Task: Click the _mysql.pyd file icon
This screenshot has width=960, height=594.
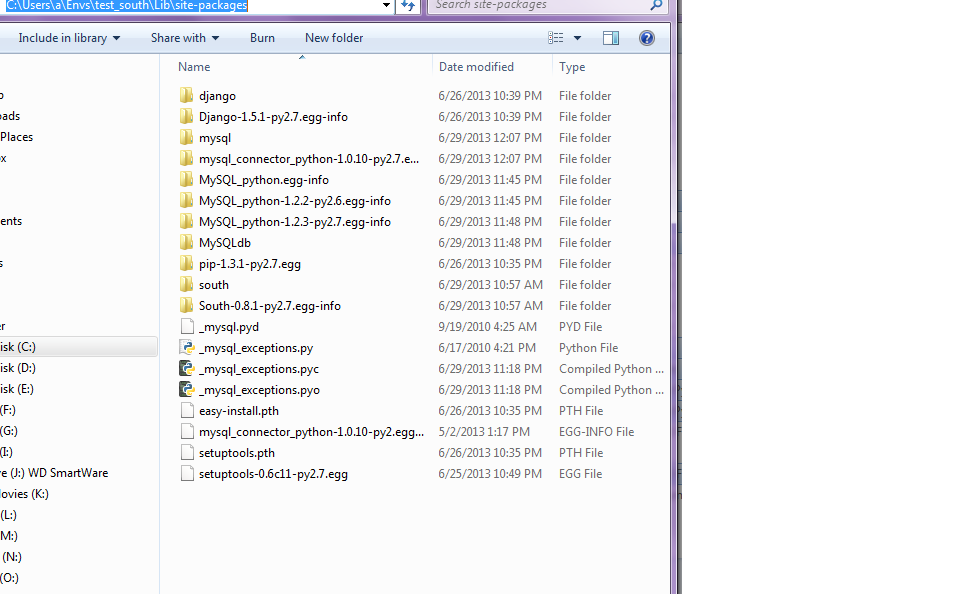Action: point(187,326)
